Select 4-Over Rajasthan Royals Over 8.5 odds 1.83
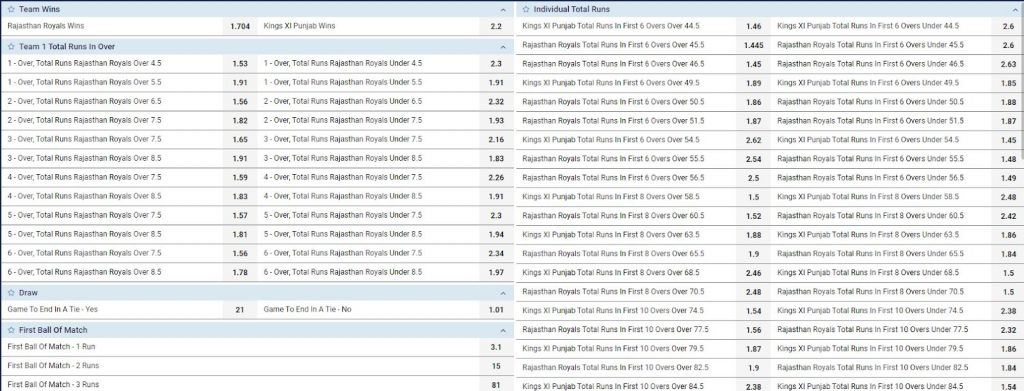 pos(240,196)
